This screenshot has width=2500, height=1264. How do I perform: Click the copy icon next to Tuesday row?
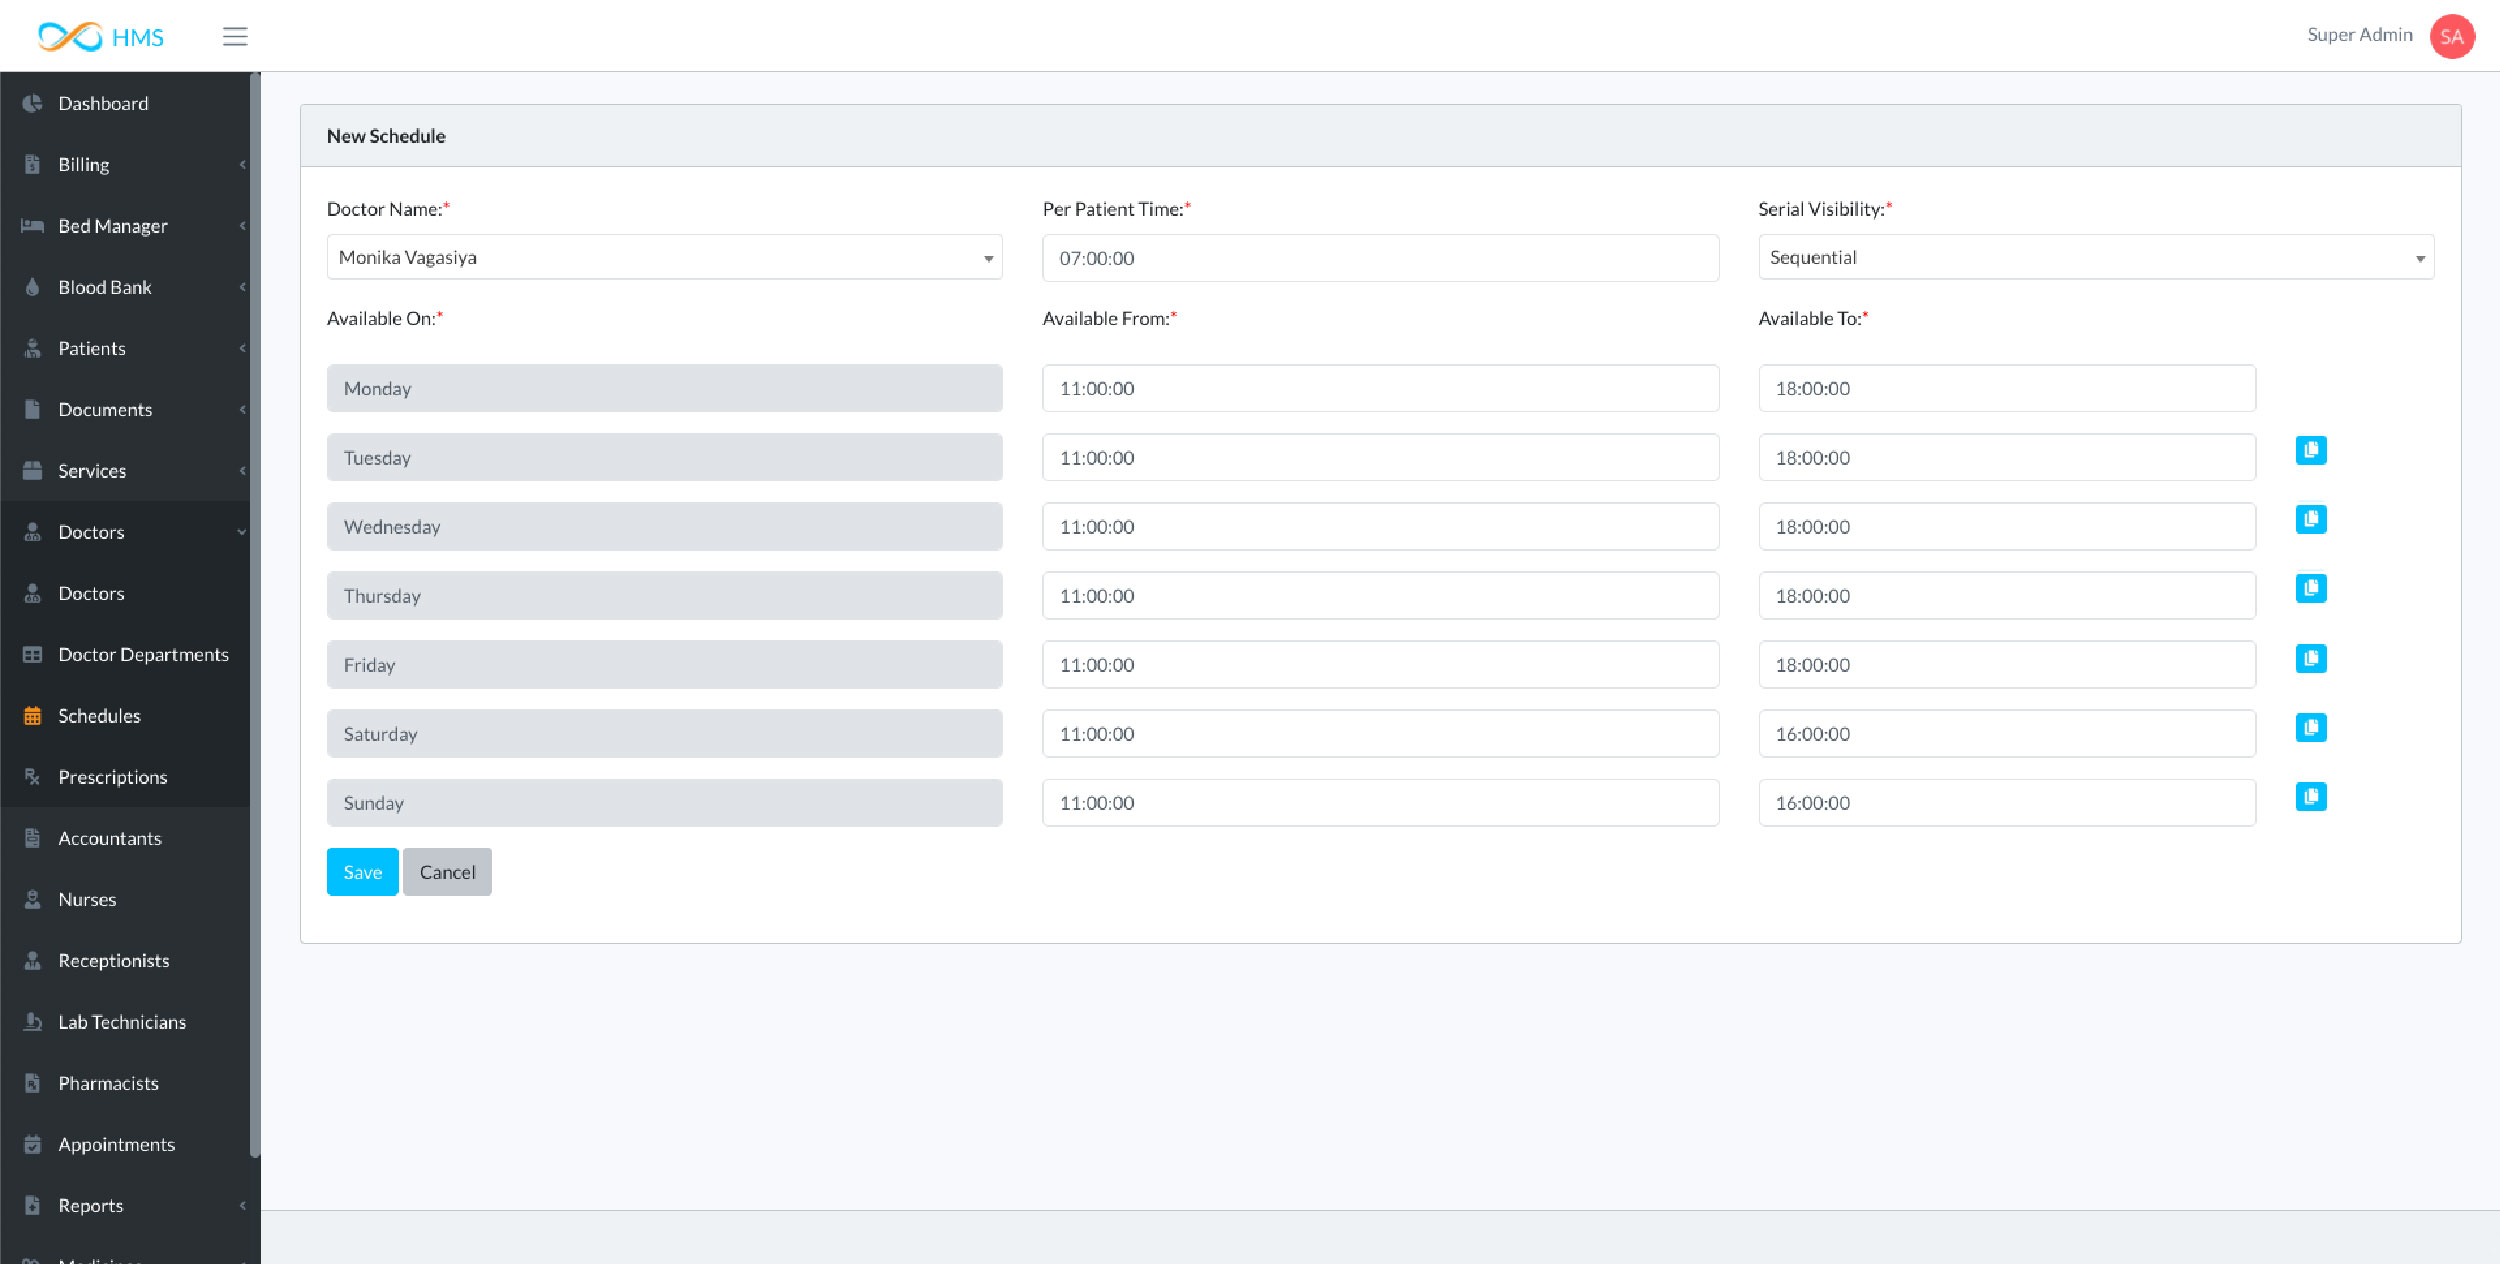[2310, 451]
